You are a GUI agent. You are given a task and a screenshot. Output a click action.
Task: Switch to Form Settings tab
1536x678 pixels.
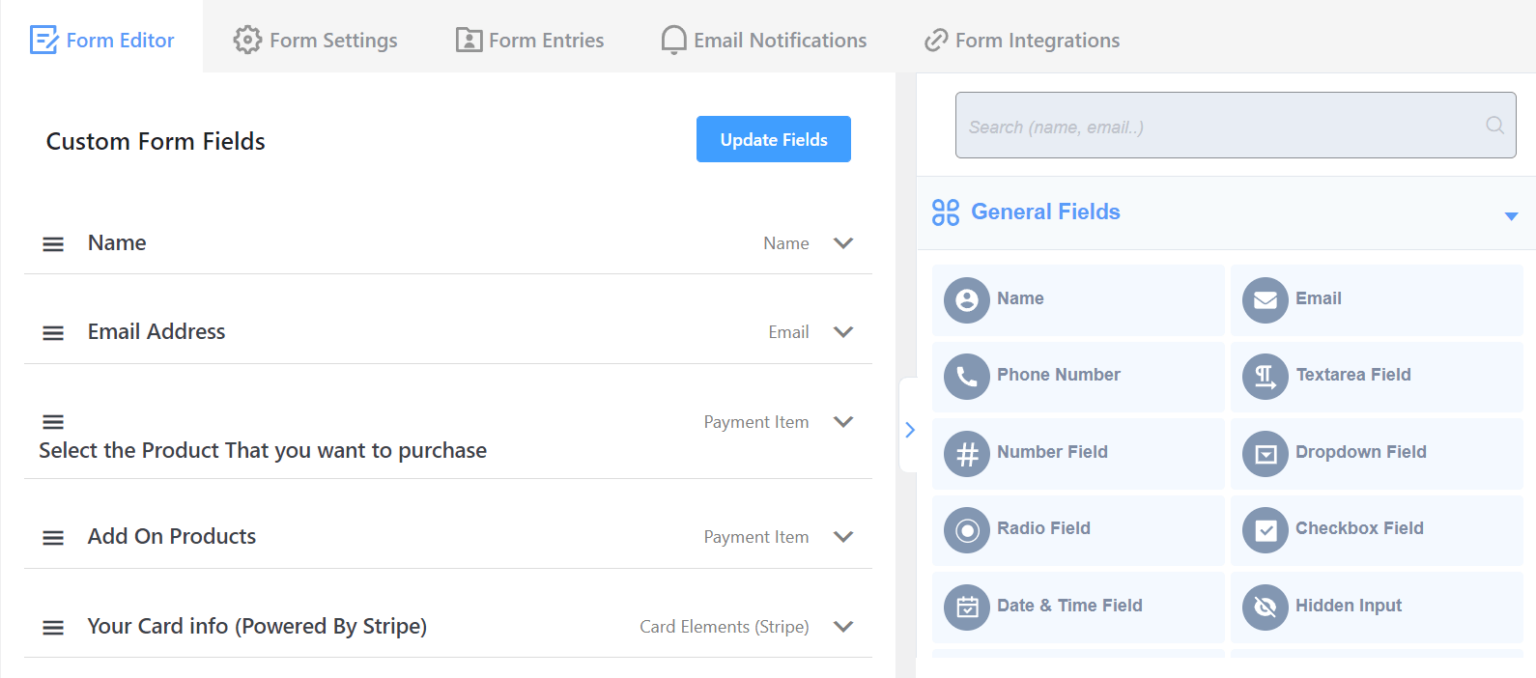pos(315,40)
